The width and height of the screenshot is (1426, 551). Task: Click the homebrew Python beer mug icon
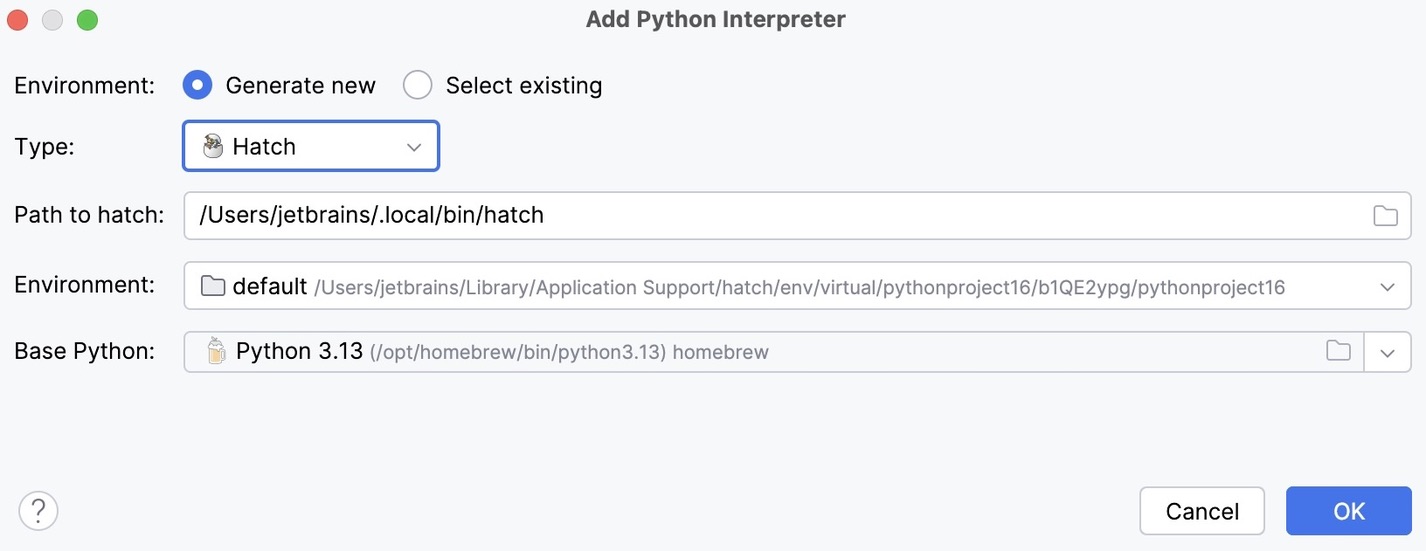pyautogui.click(x=215, y=352)
